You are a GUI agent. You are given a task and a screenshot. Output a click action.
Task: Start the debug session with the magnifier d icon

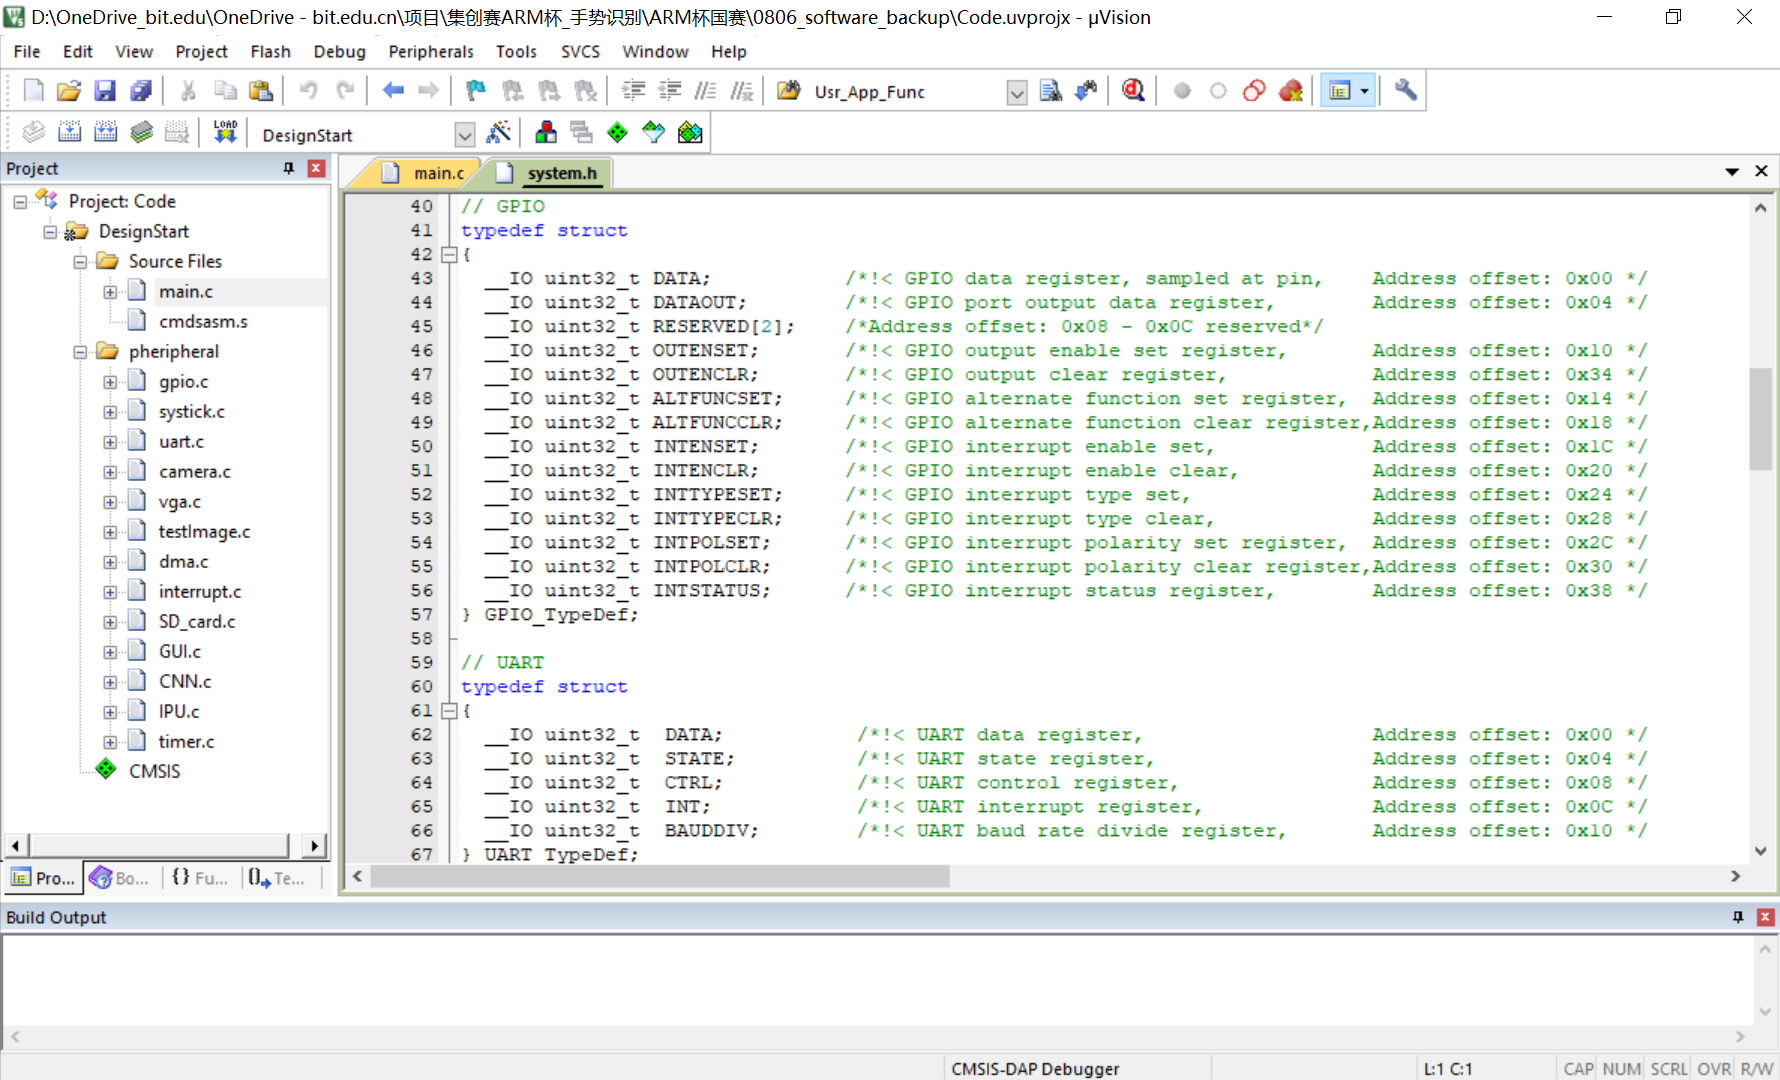1133,91
